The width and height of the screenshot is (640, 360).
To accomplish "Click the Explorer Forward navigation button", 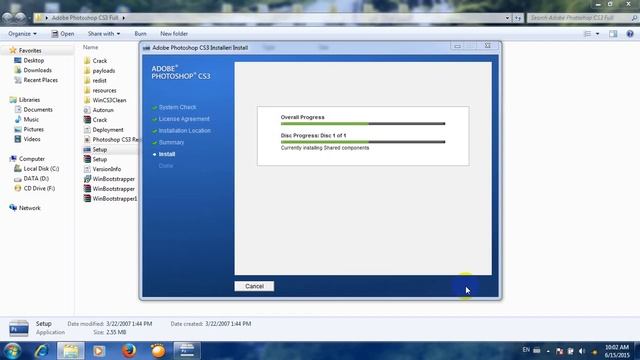I will pos(20,18).
